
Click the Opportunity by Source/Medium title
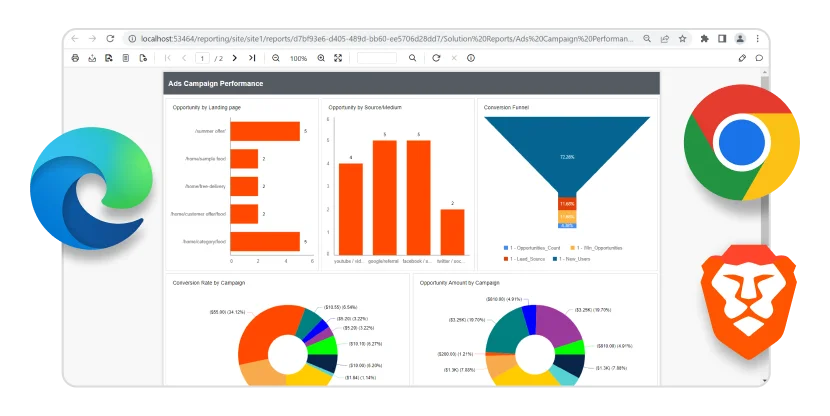365,107
